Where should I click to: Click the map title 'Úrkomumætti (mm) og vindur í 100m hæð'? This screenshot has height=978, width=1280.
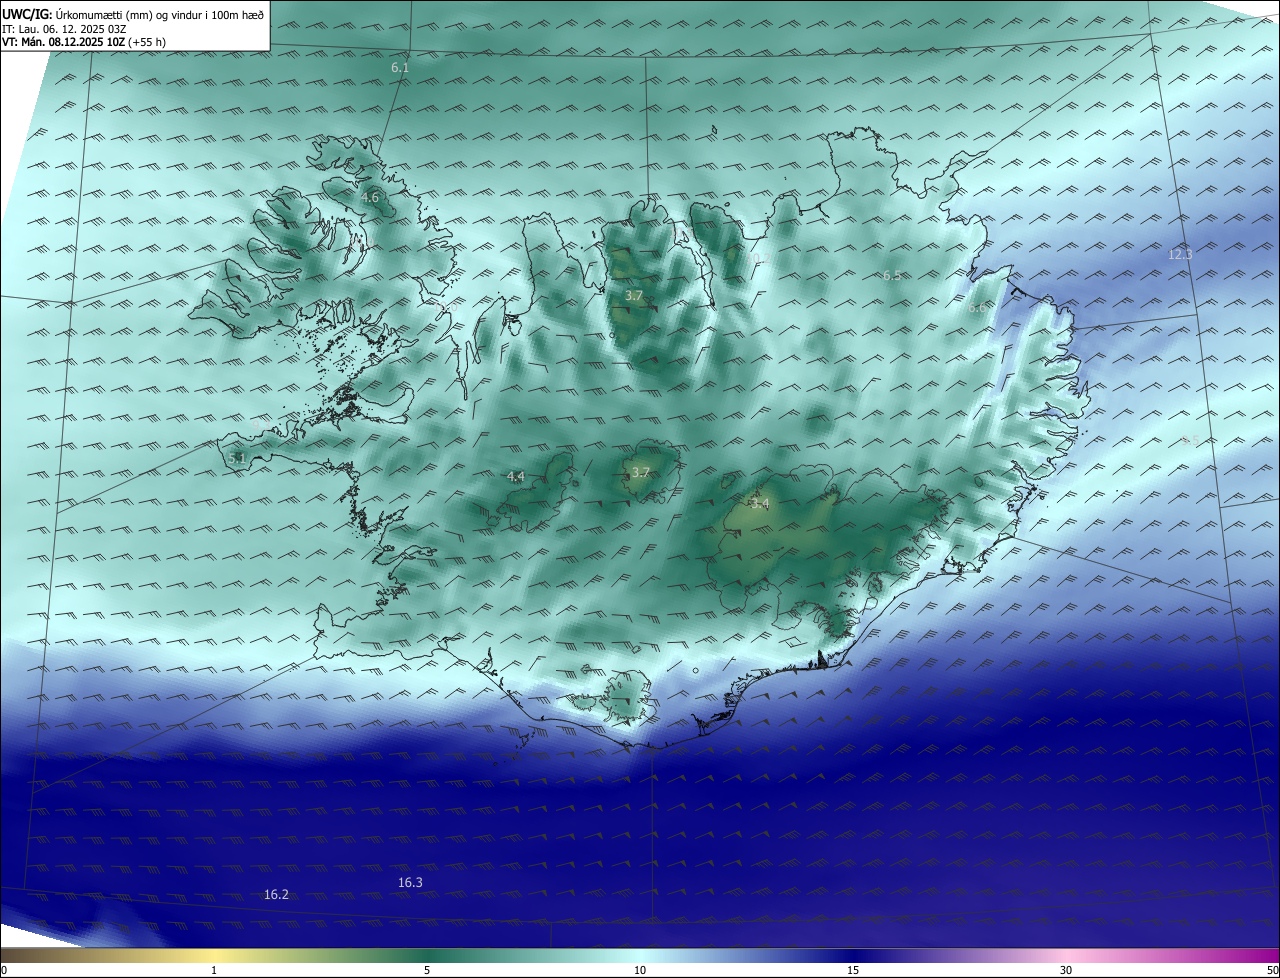click(x=158, y=15)
